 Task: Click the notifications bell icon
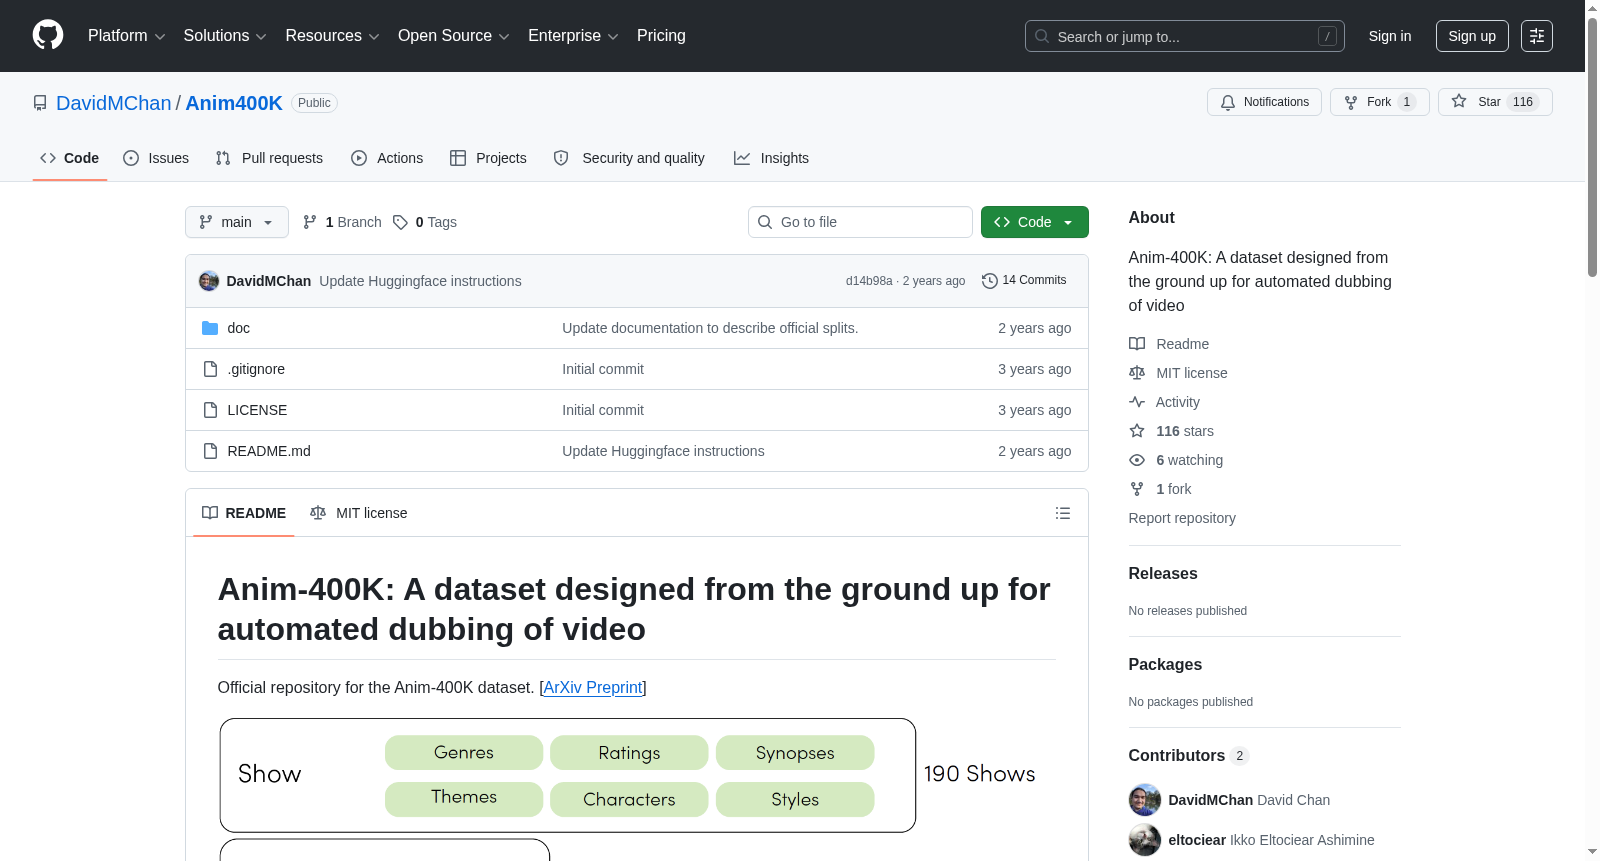click(1228, 102)
